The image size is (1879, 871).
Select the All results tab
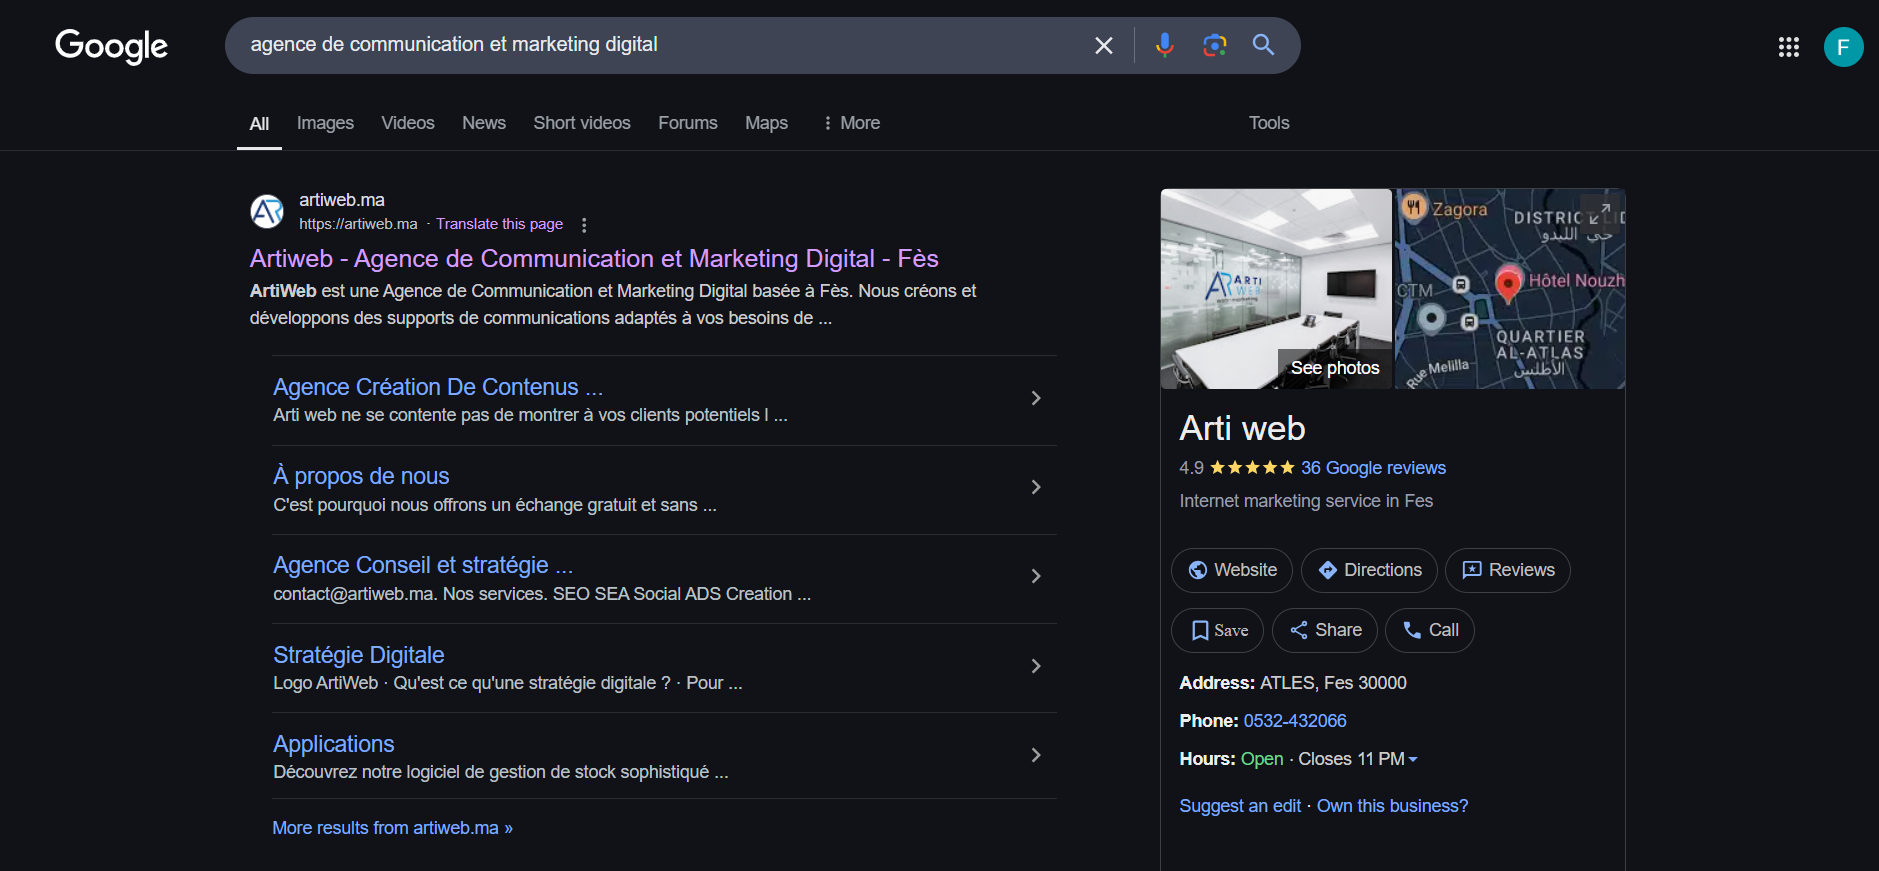259,124
